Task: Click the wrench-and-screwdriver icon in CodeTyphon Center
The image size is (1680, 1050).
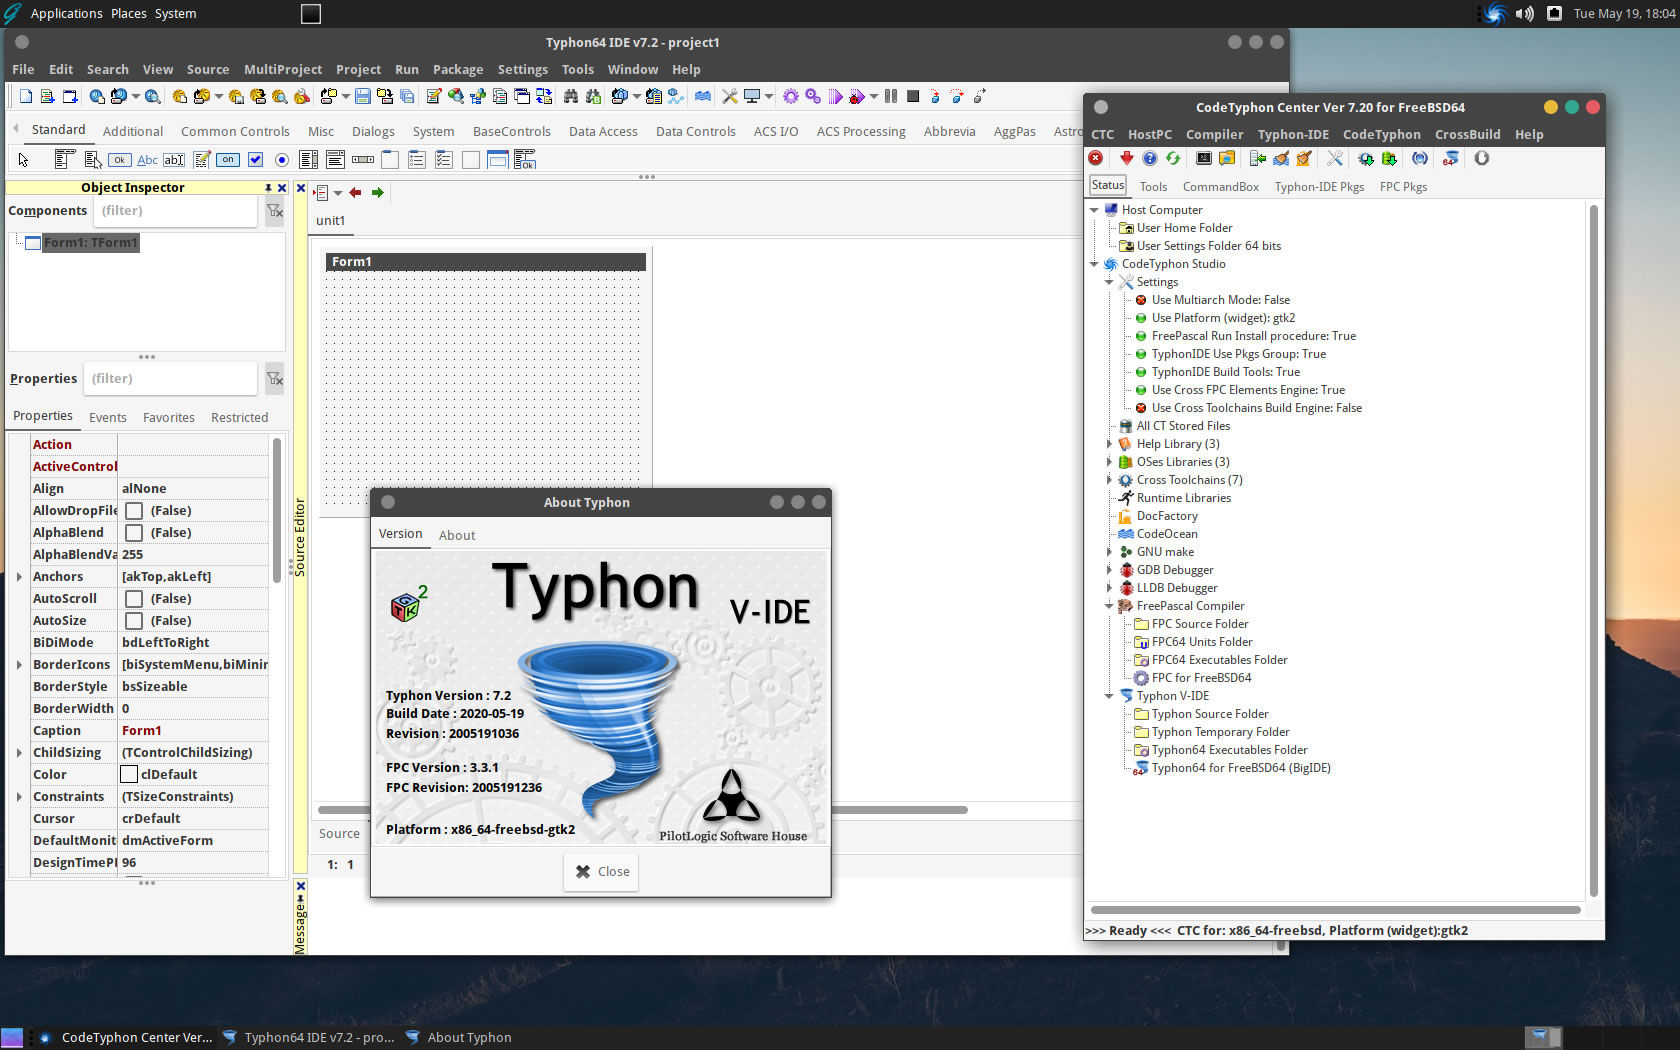Action: [1335, 158]
